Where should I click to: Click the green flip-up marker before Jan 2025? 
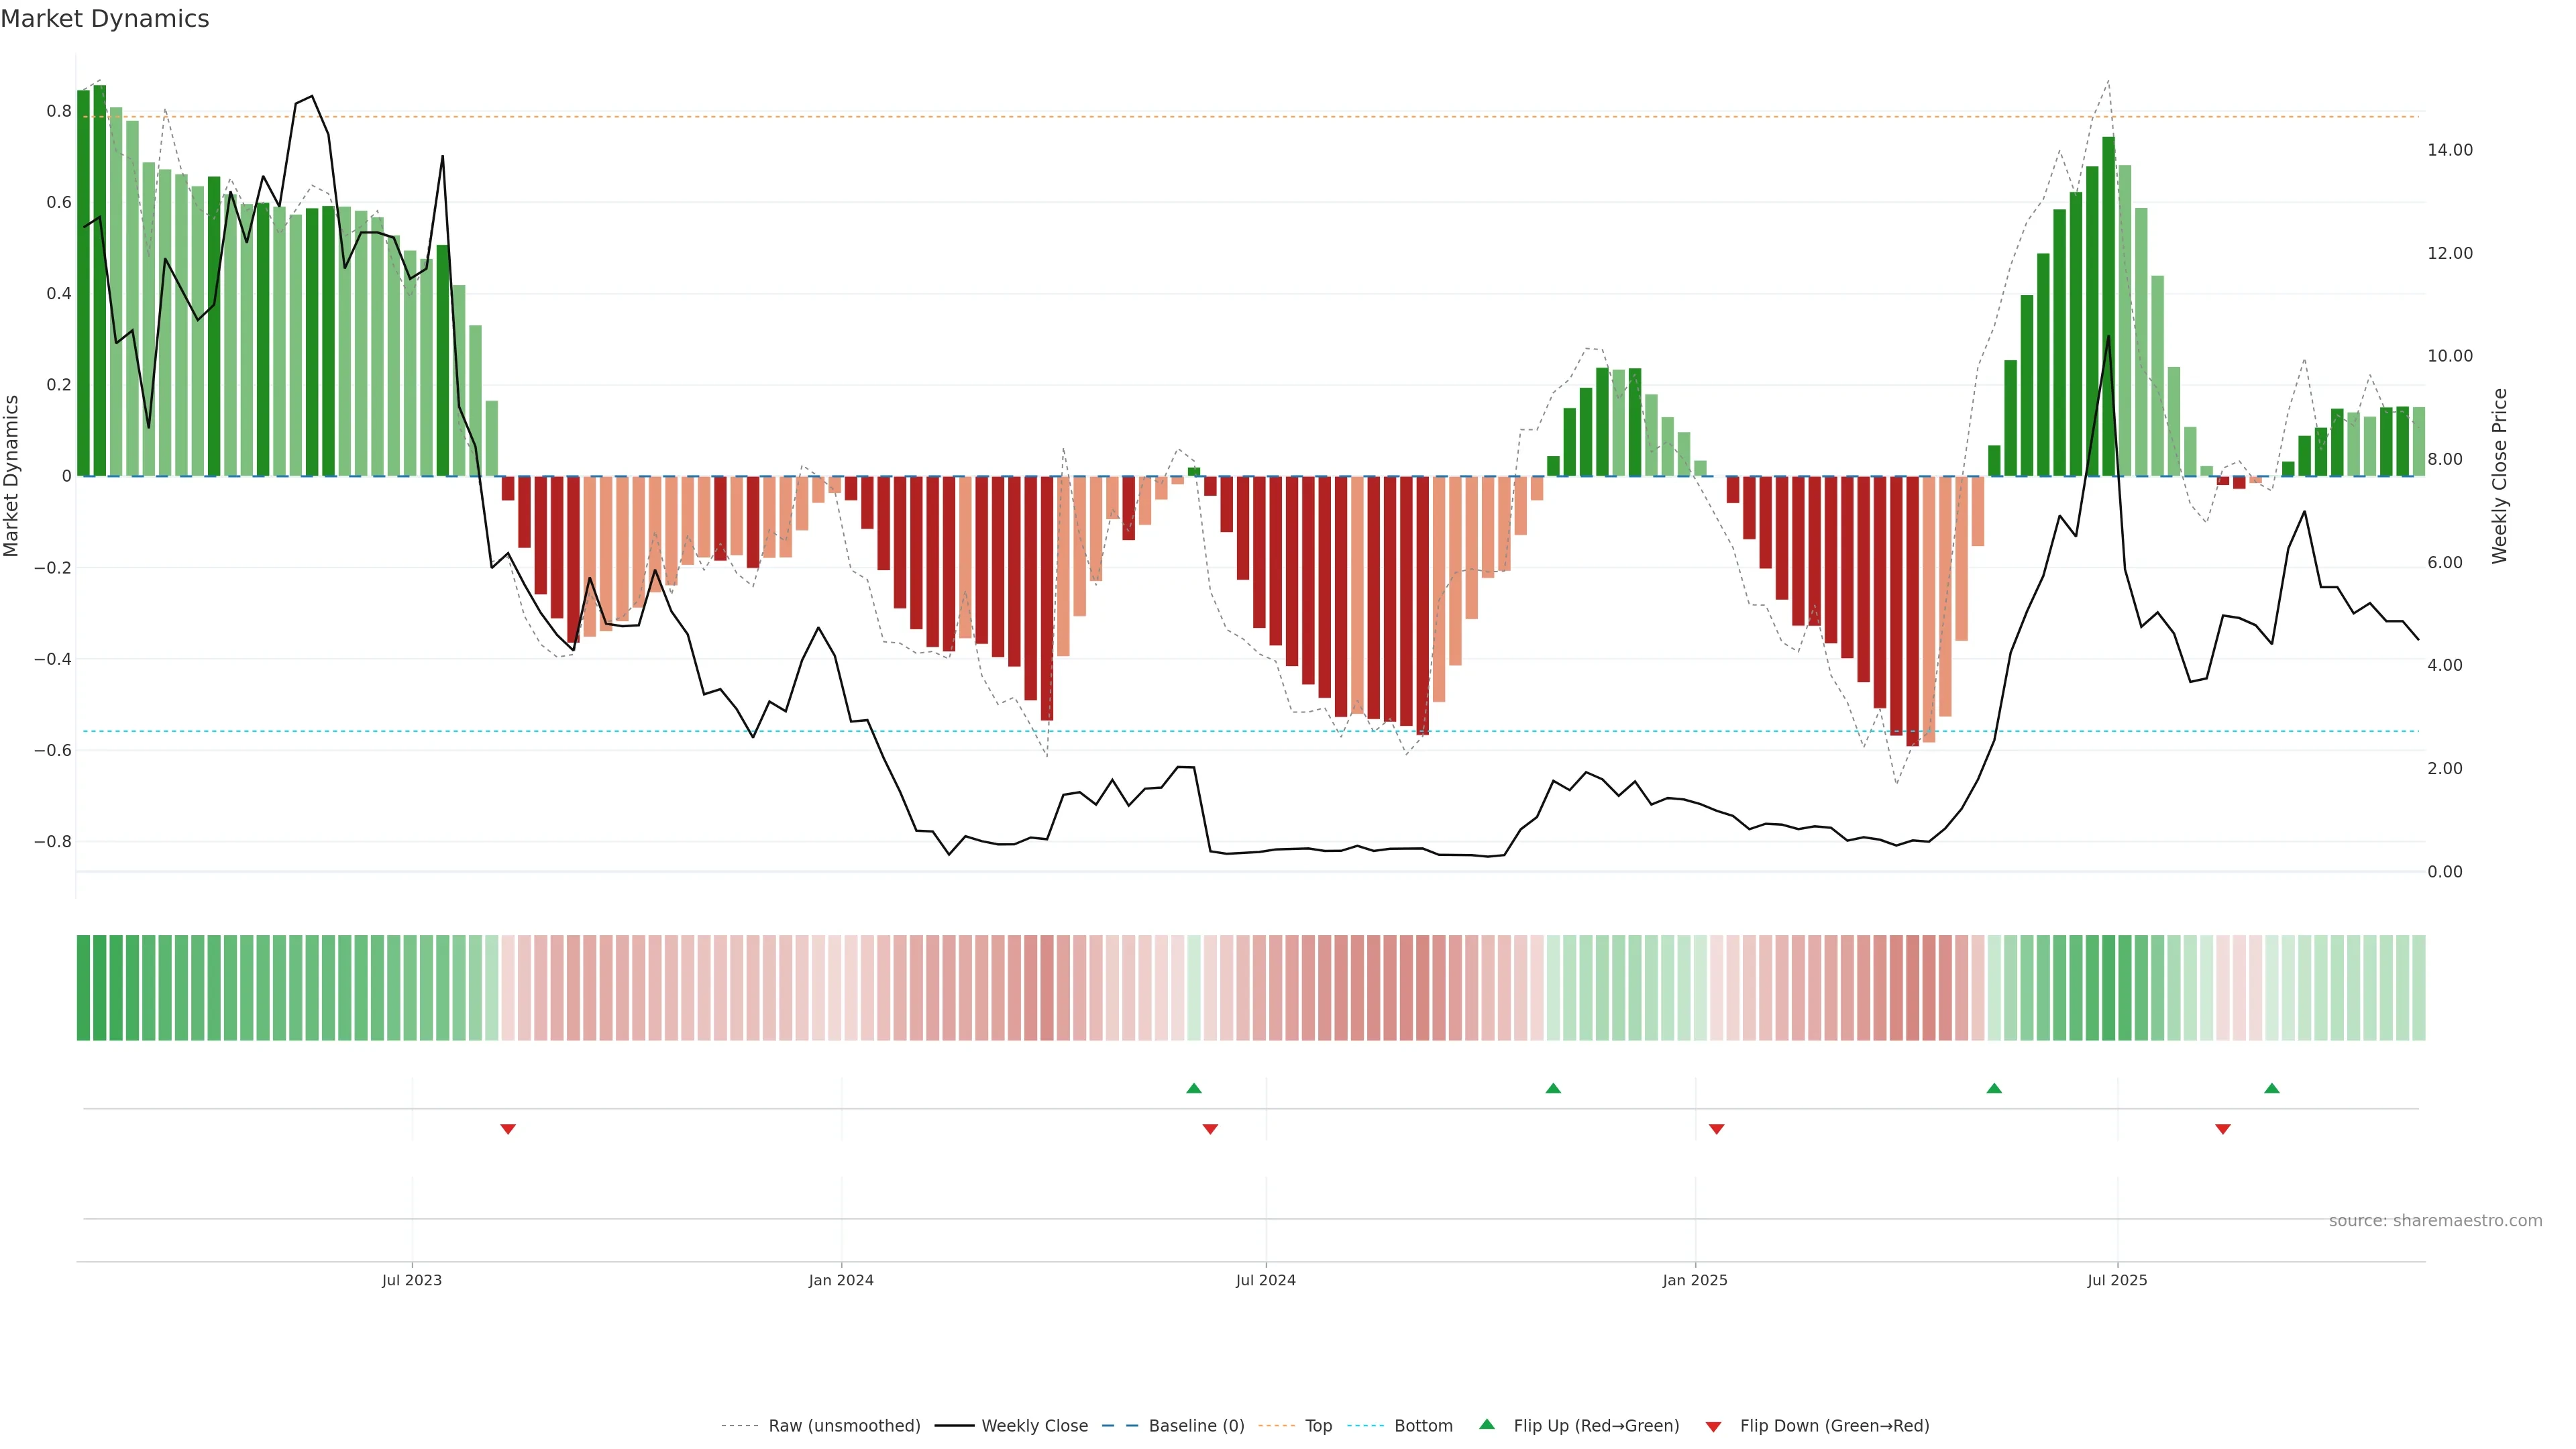(x=1552, y=1088)
